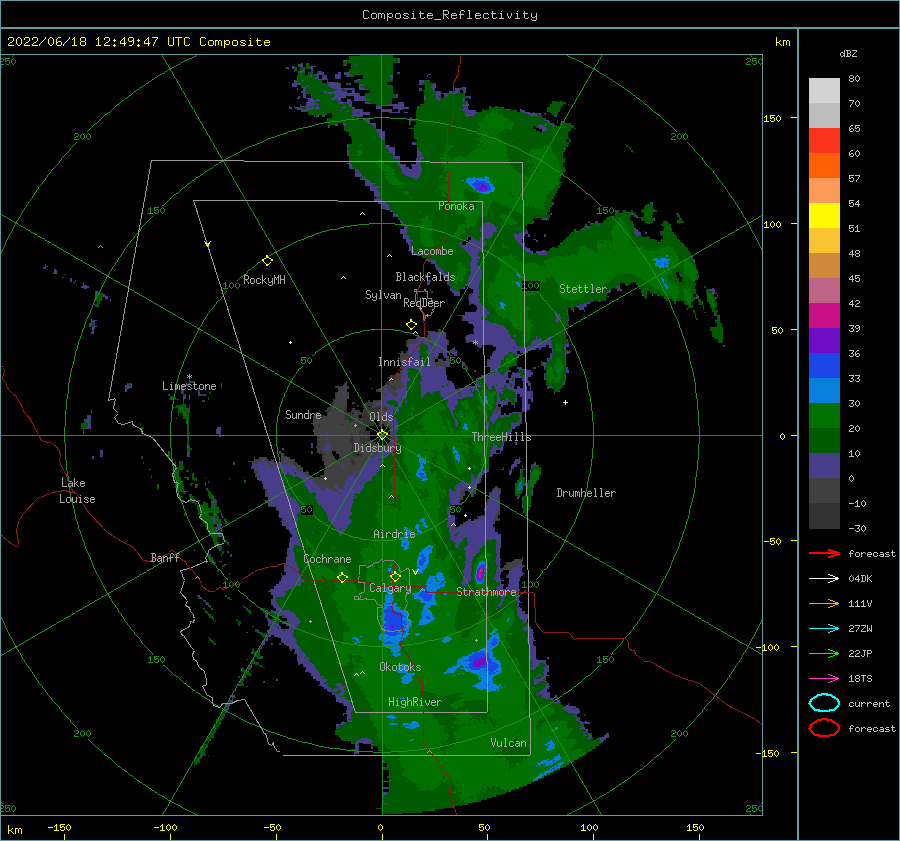This screenshot has width=900, height=841.
Task: Click the Banff label
Action: tap(165, 557)
